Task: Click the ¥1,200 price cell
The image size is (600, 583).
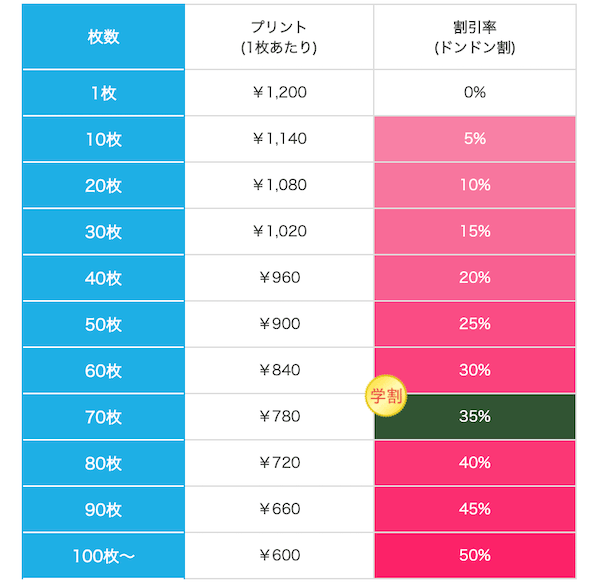Action: pos(279,93)
